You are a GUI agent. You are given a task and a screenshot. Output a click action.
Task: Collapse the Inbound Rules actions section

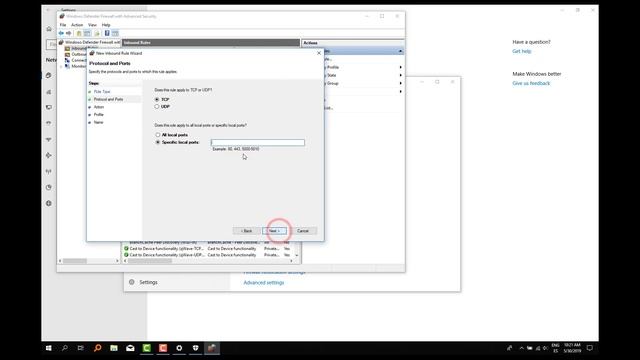(400, 51)
